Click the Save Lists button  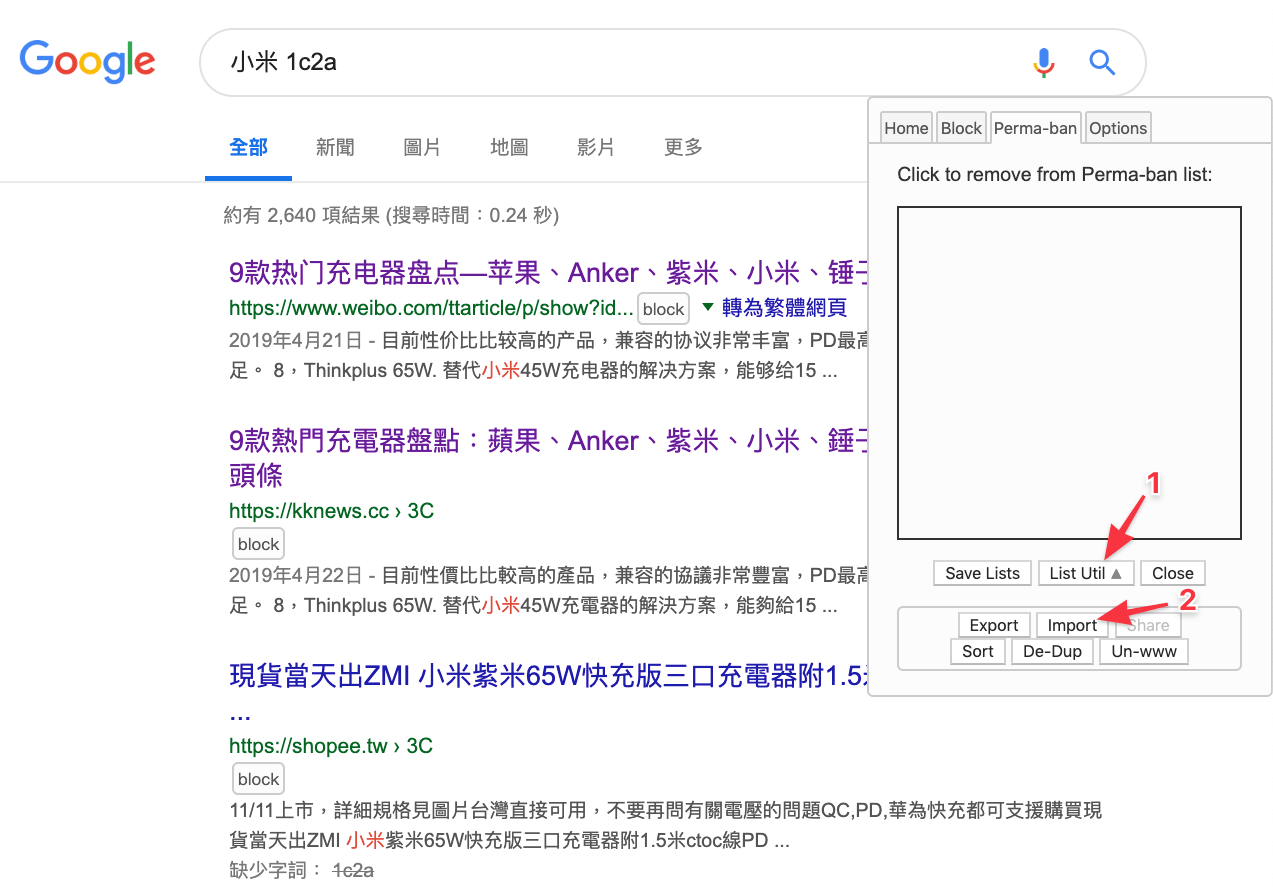click(x=982, y=573)
